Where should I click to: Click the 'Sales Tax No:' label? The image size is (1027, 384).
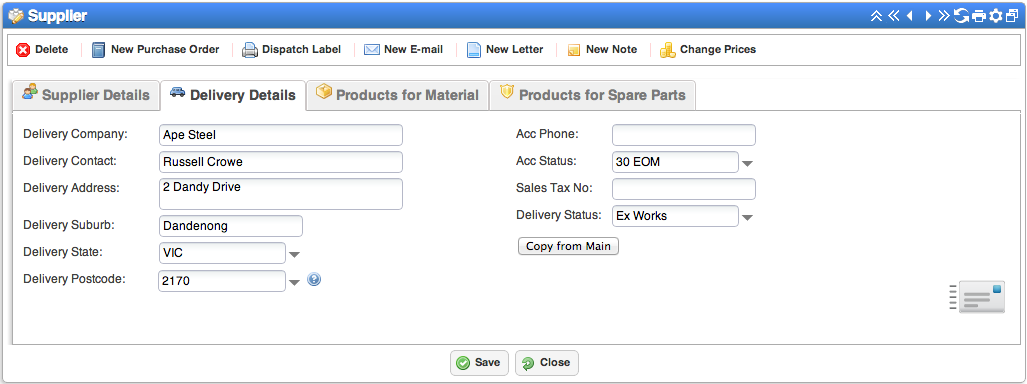554,188
